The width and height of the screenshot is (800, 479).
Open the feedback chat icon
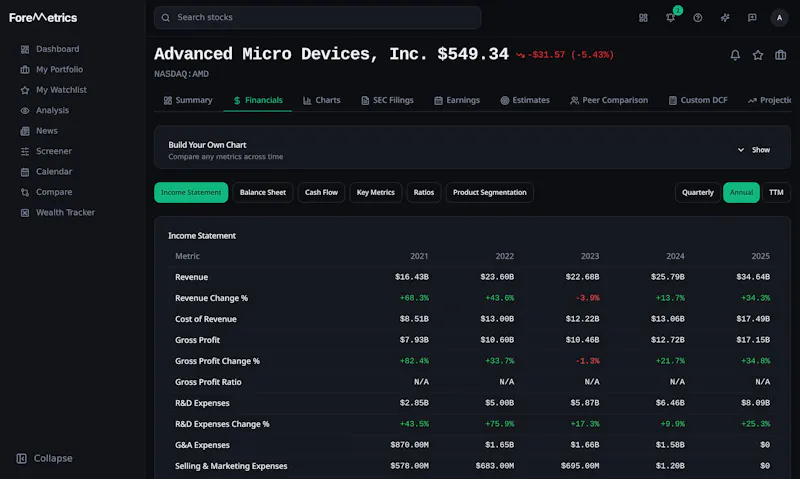[752, 18]
